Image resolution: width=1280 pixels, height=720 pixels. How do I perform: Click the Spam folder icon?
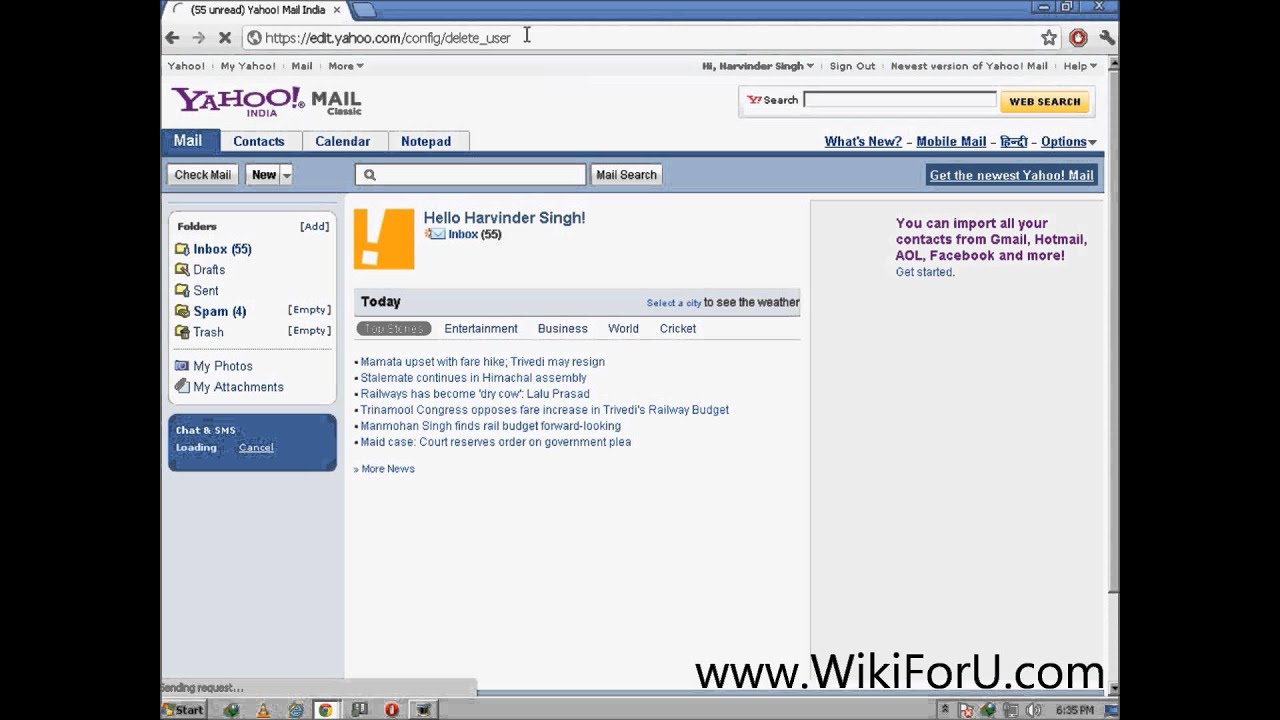click(x=182, y=311)
